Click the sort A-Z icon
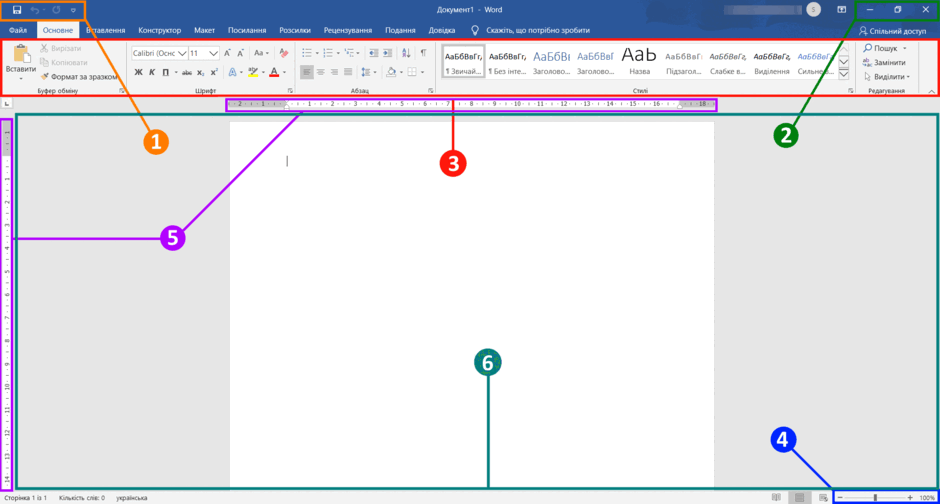Viewport: 940px width, 504px height. (x=406, y=53)
